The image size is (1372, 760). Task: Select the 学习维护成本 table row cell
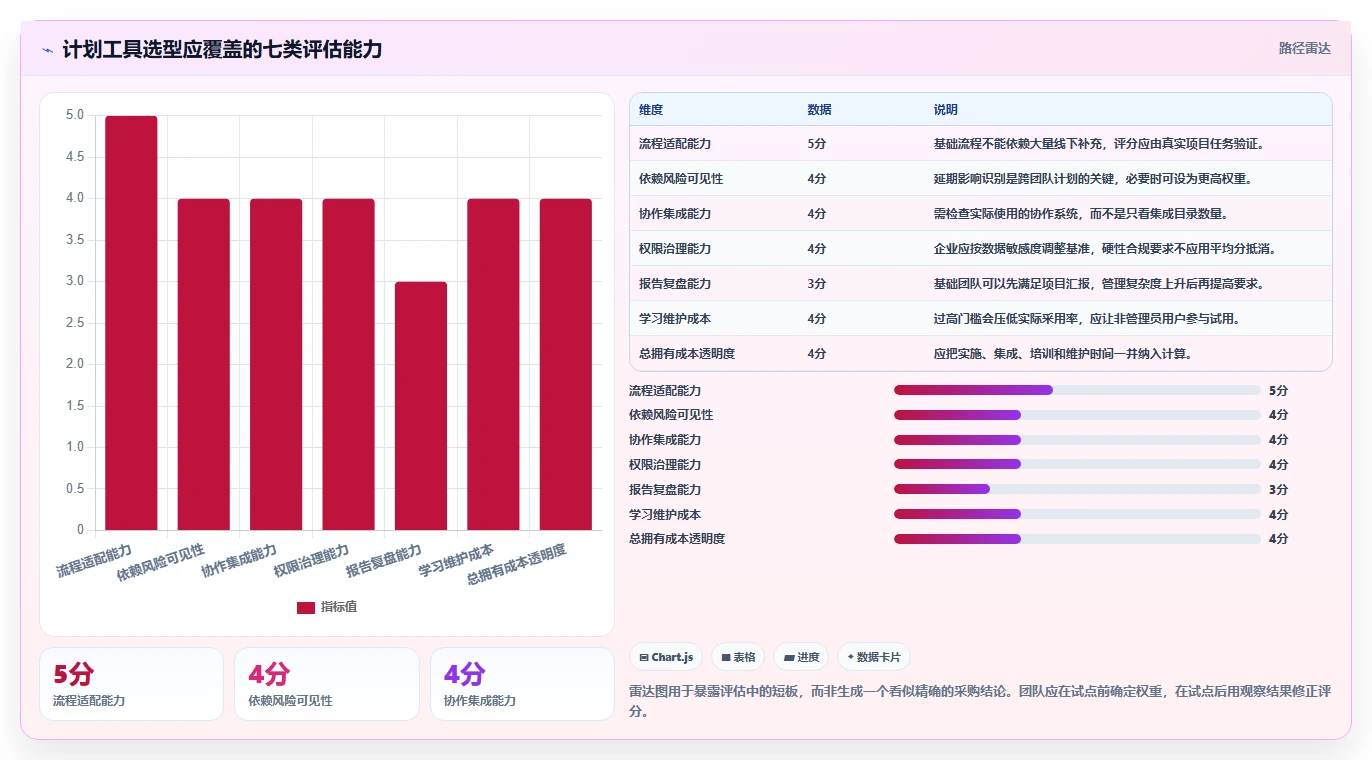[675, 319]
